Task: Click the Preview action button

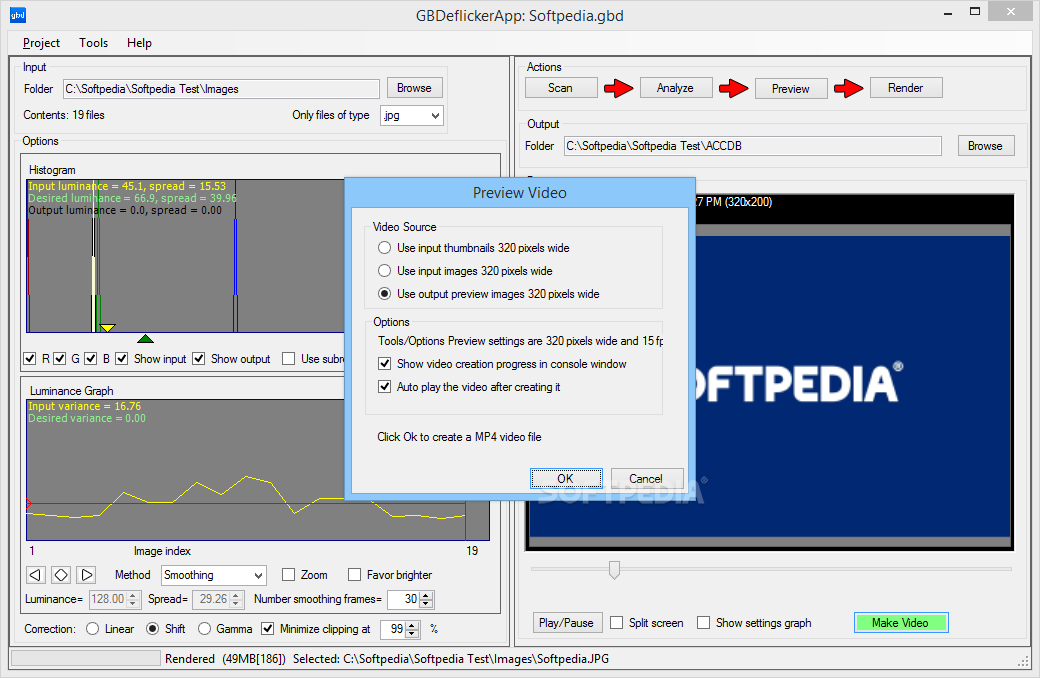Action: [x=791, y=89]
